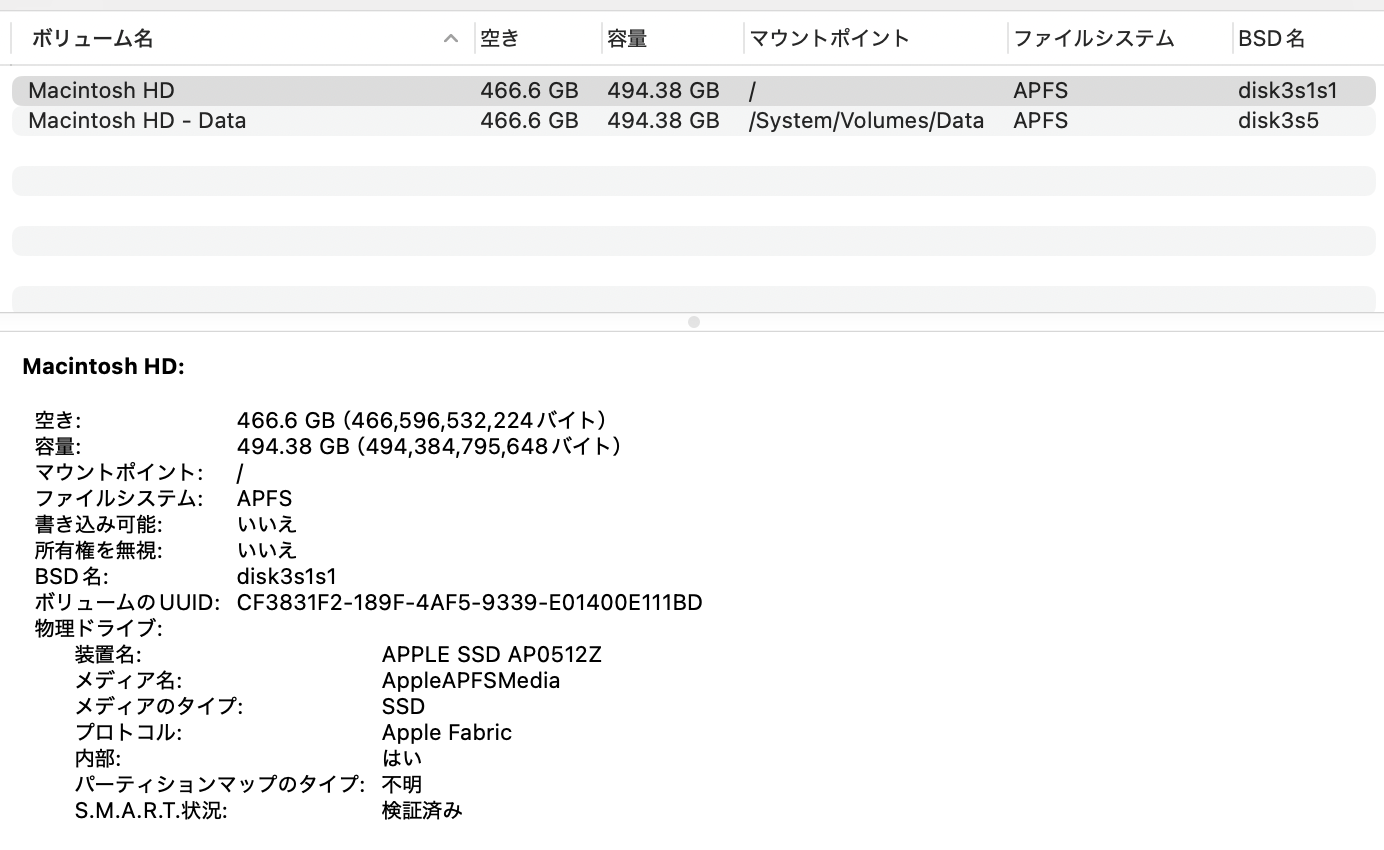The height and width of the screenshot is (850, 1384).
Task: Click an empty row below the volume list
Action: [693, 180]
